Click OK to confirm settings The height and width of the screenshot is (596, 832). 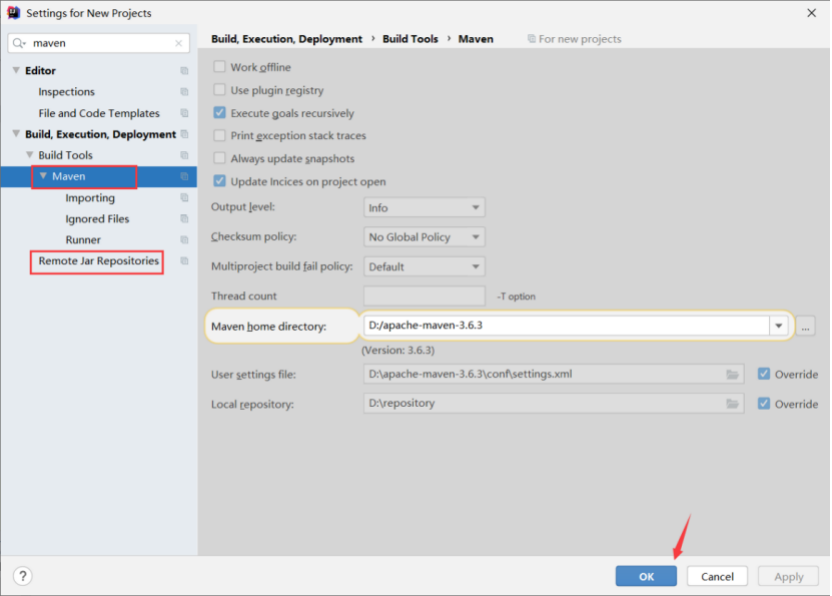[x=646, y=576]
